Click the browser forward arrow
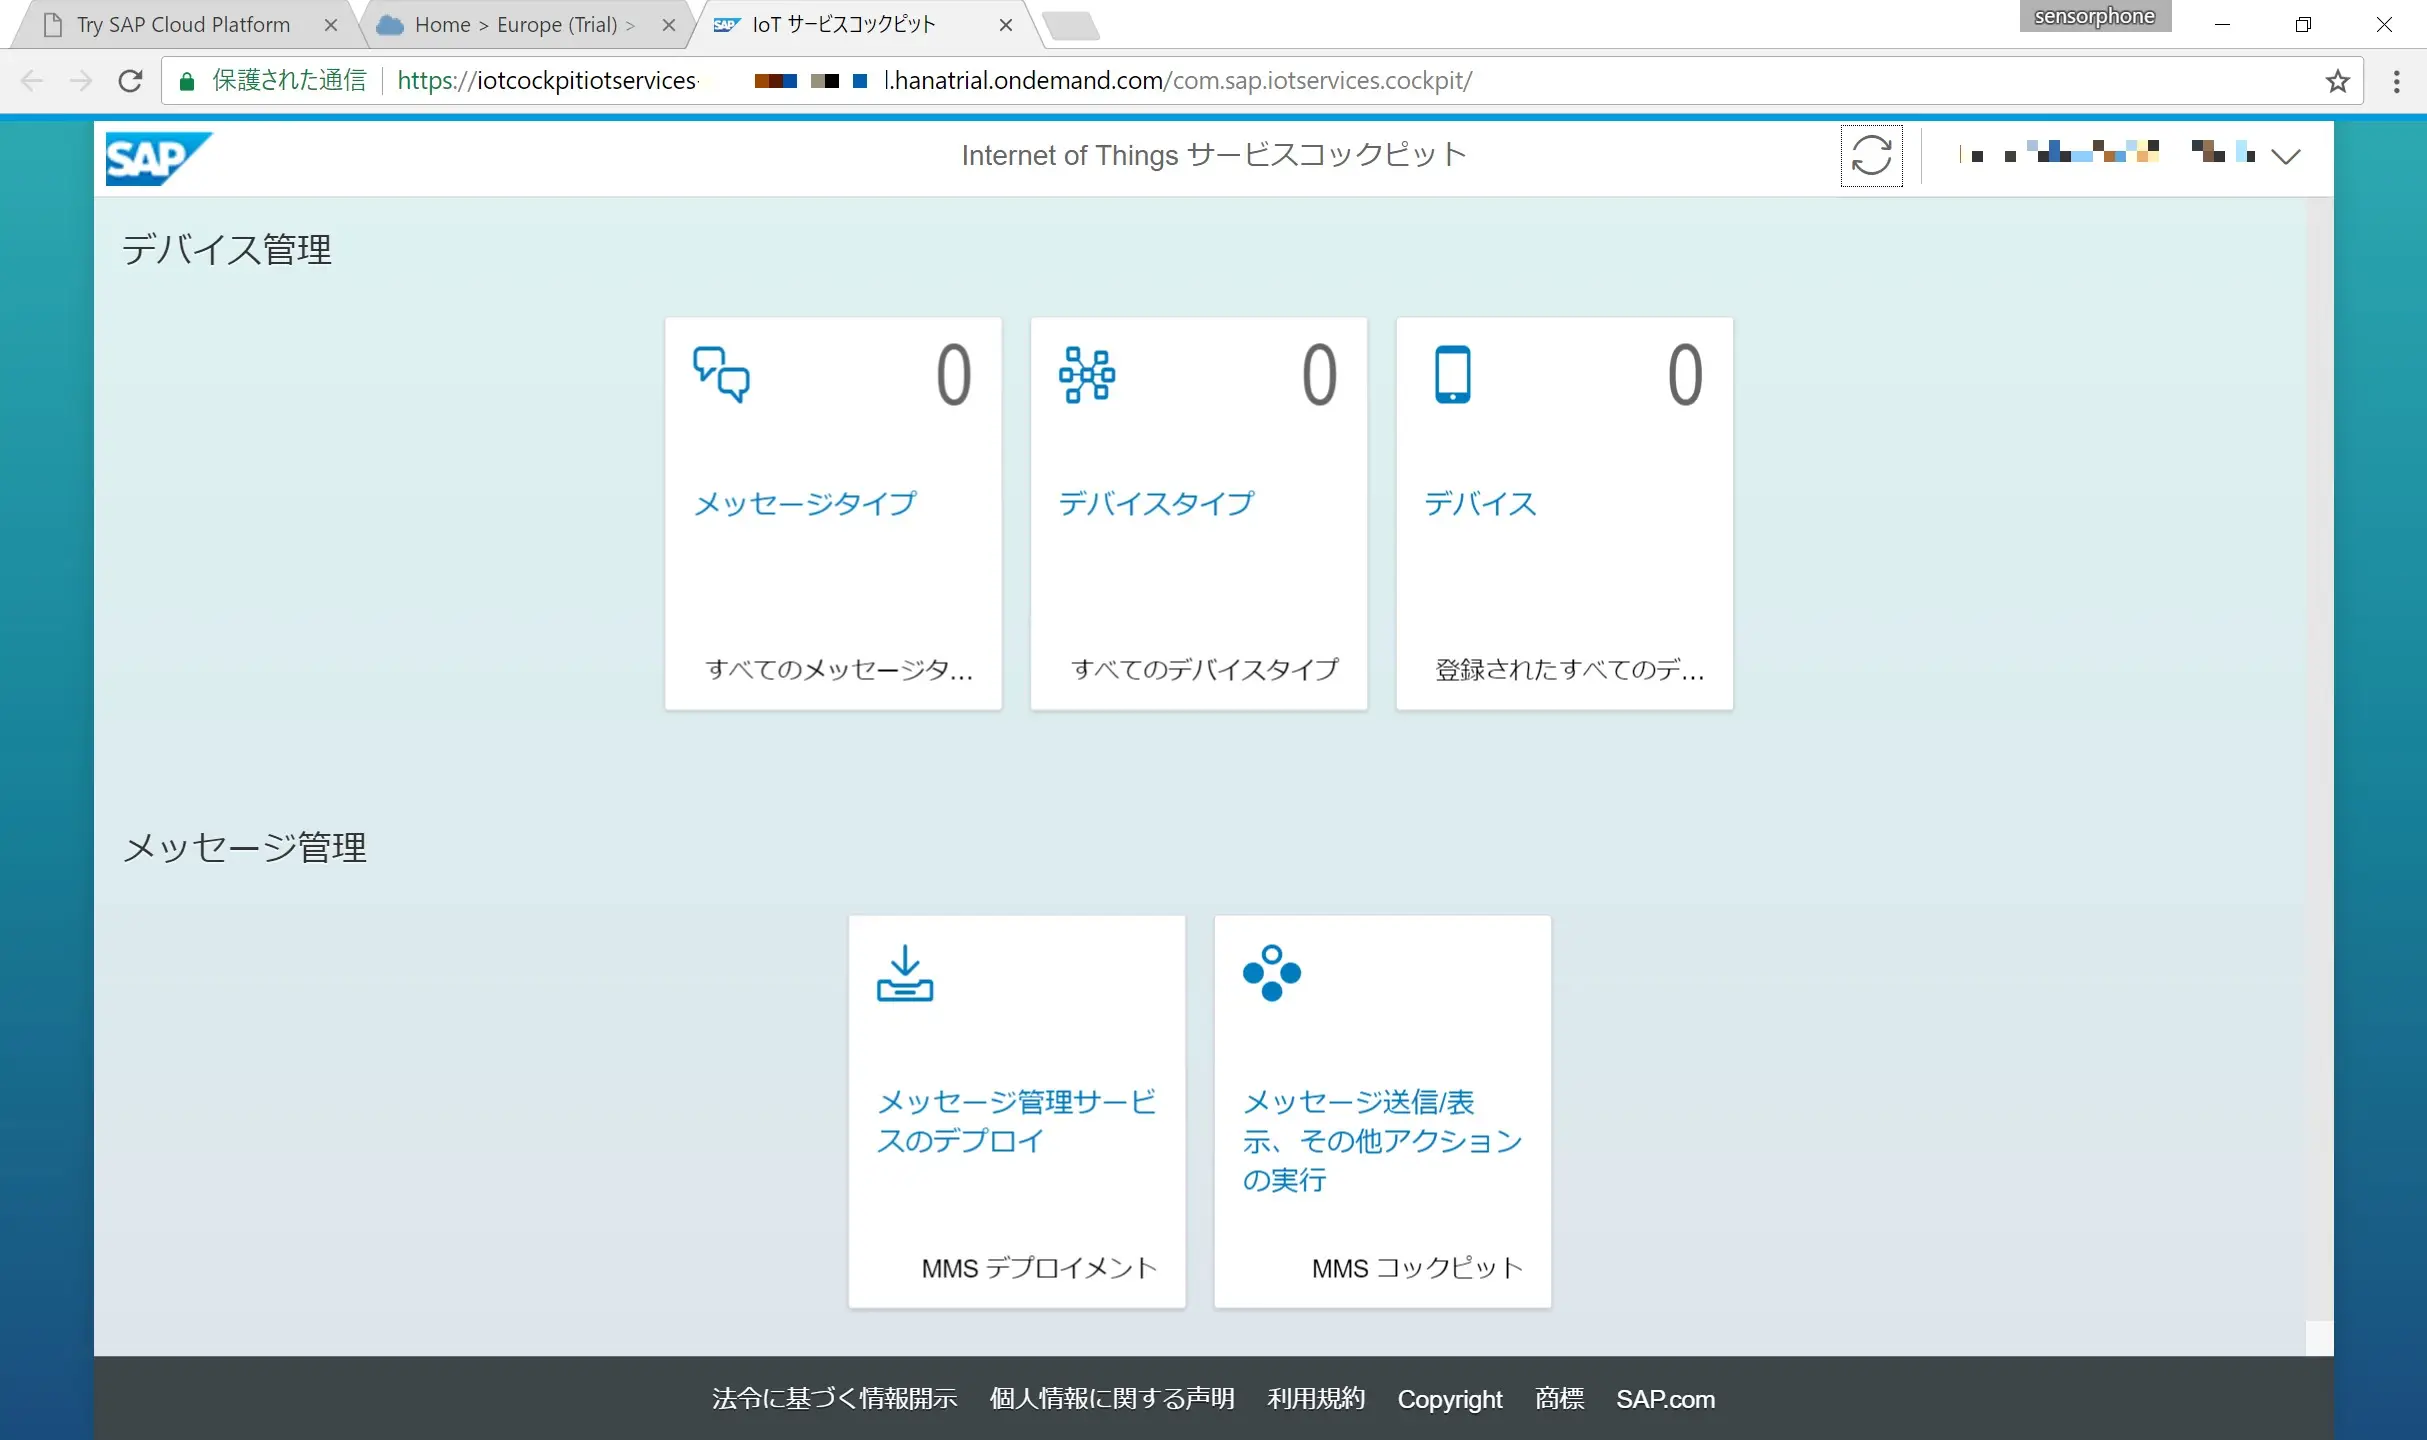The width and height of the screenshot is (2427, 1440). pos(81,81)
